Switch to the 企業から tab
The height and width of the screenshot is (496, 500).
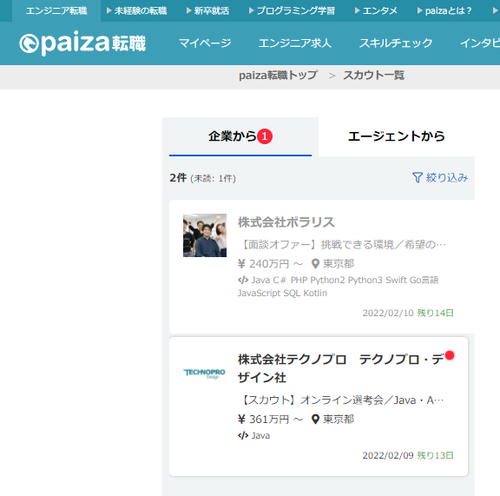coord(240,137)
